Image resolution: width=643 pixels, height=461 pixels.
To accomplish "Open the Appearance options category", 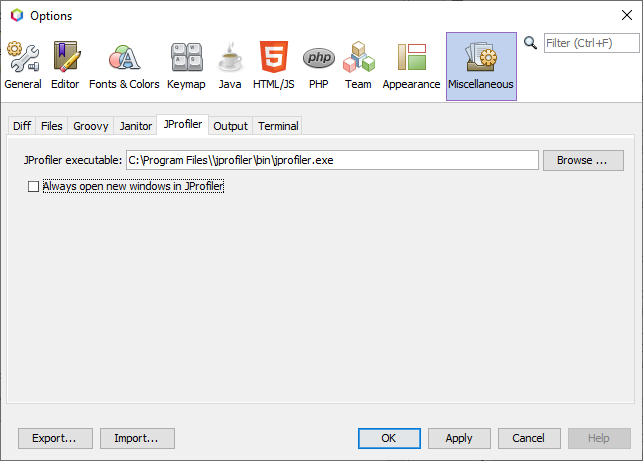I will (x=411, y=66).
